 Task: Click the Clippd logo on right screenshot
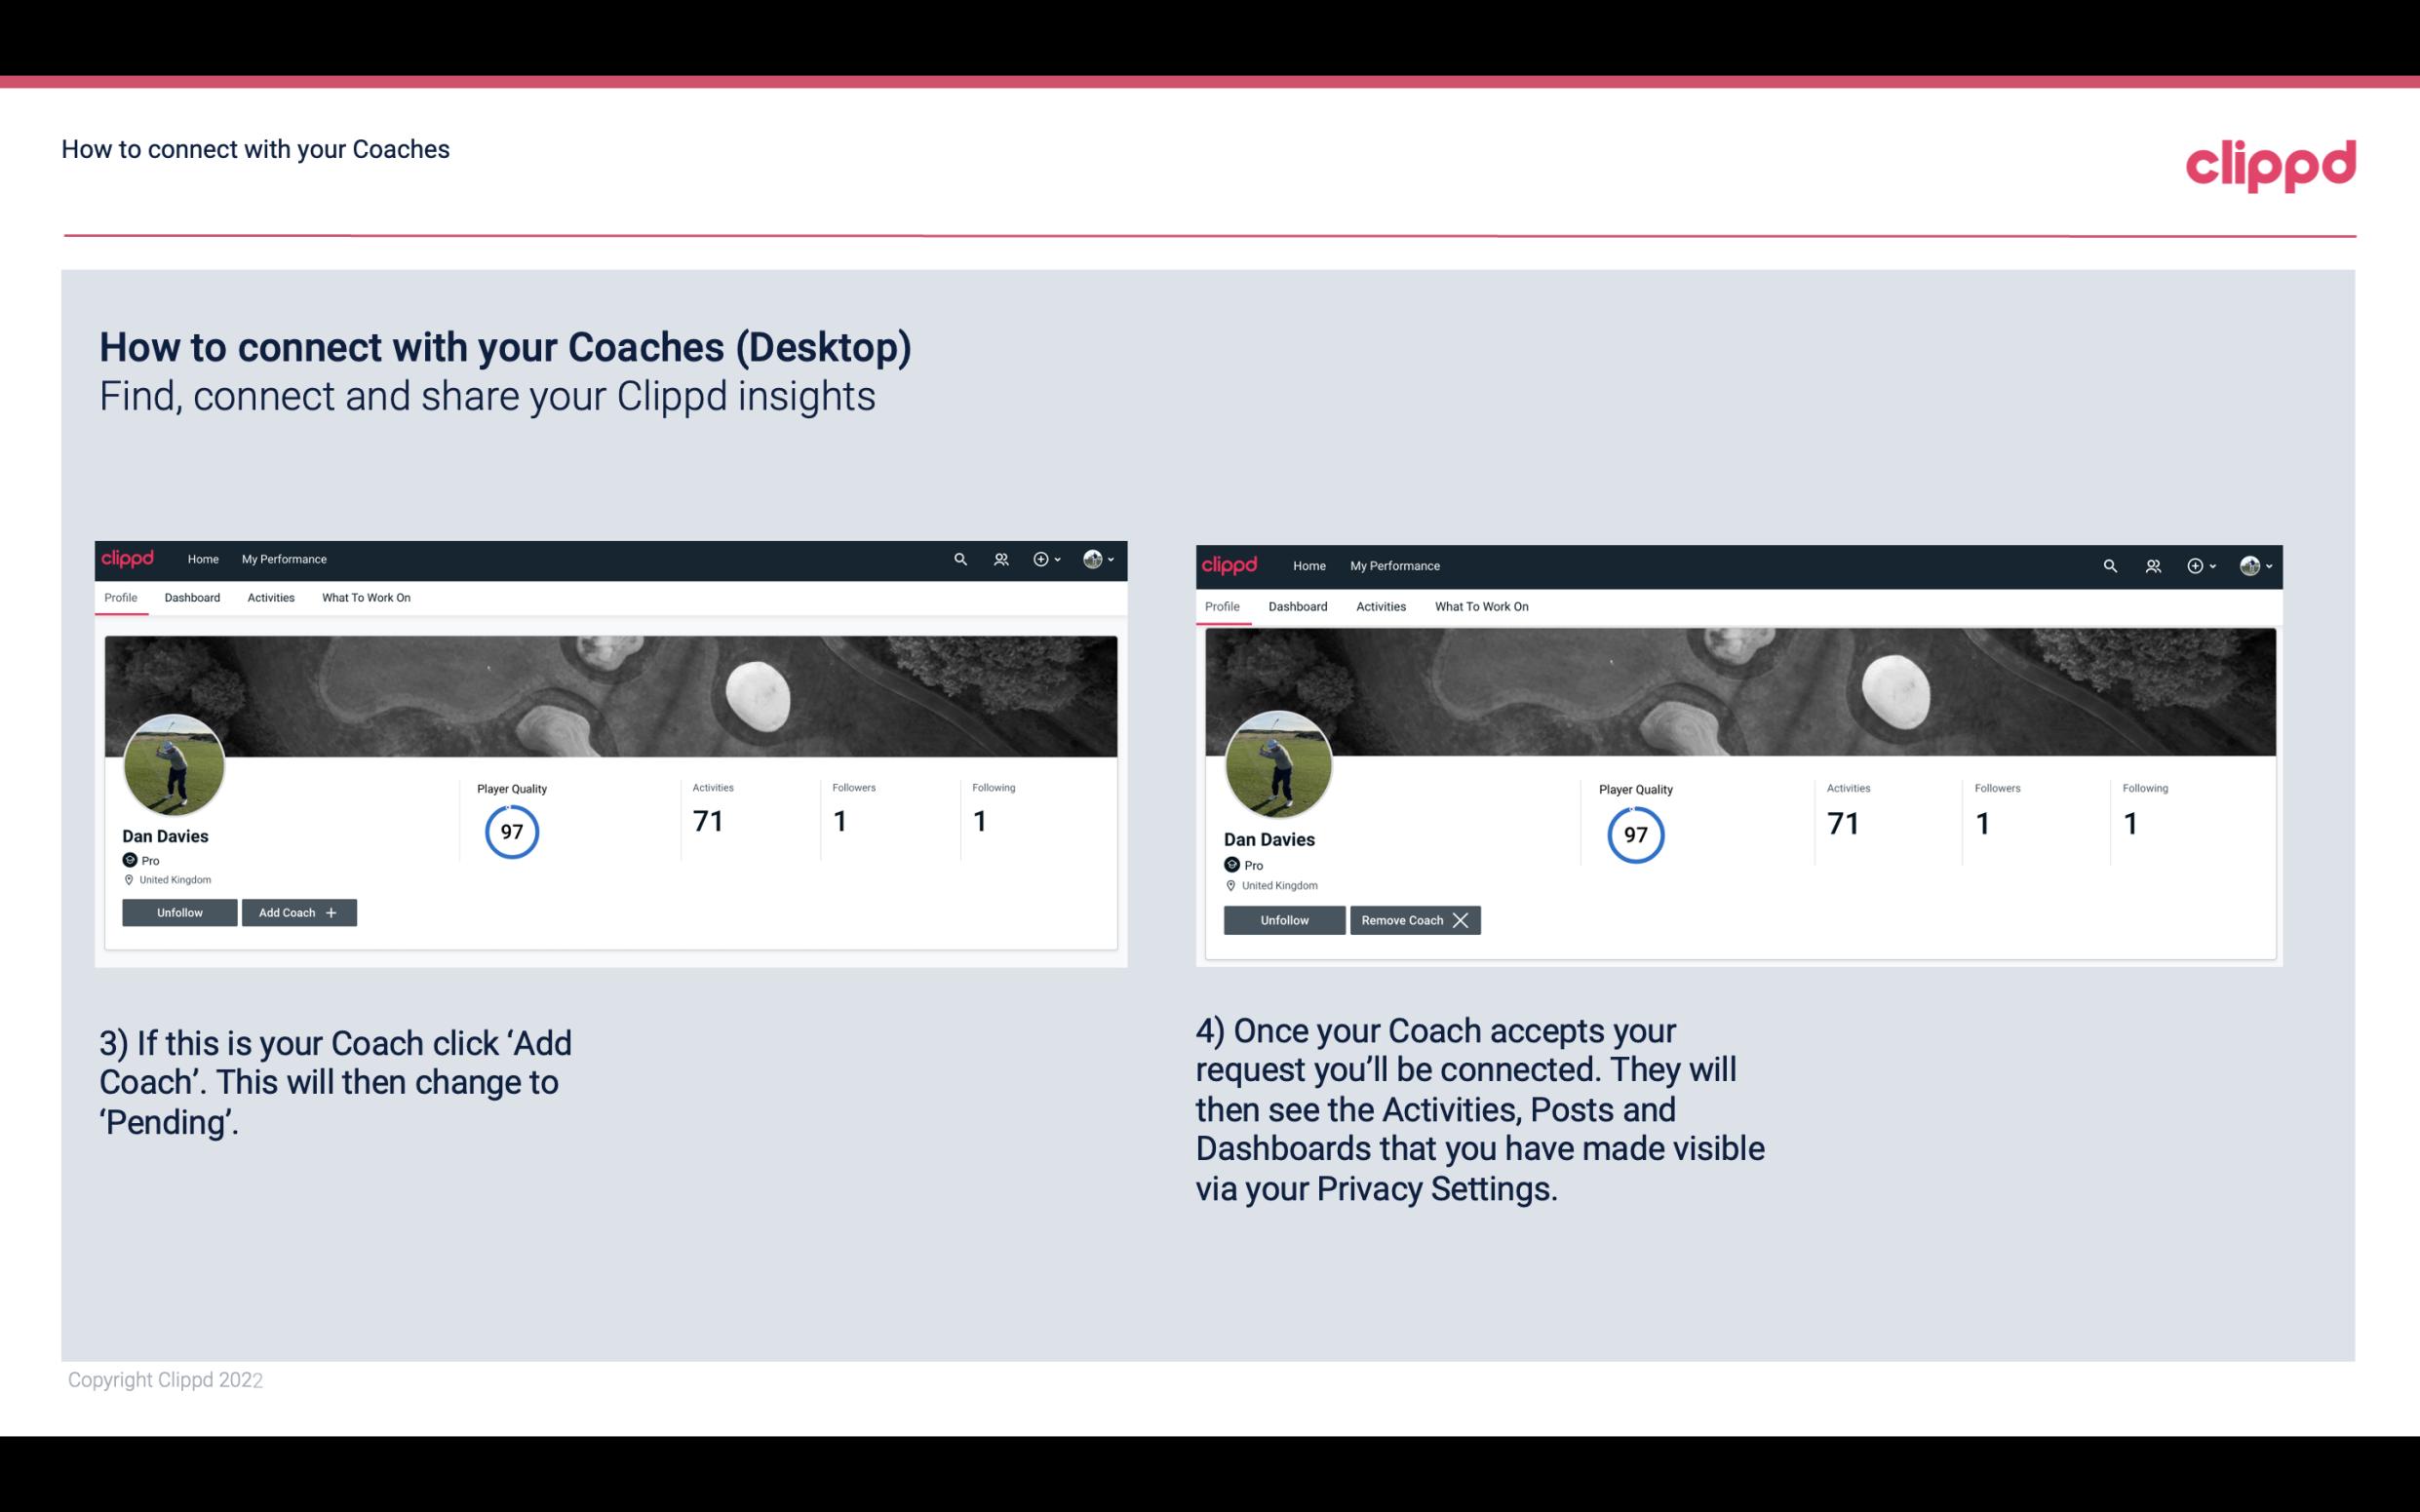(1231, 564)
